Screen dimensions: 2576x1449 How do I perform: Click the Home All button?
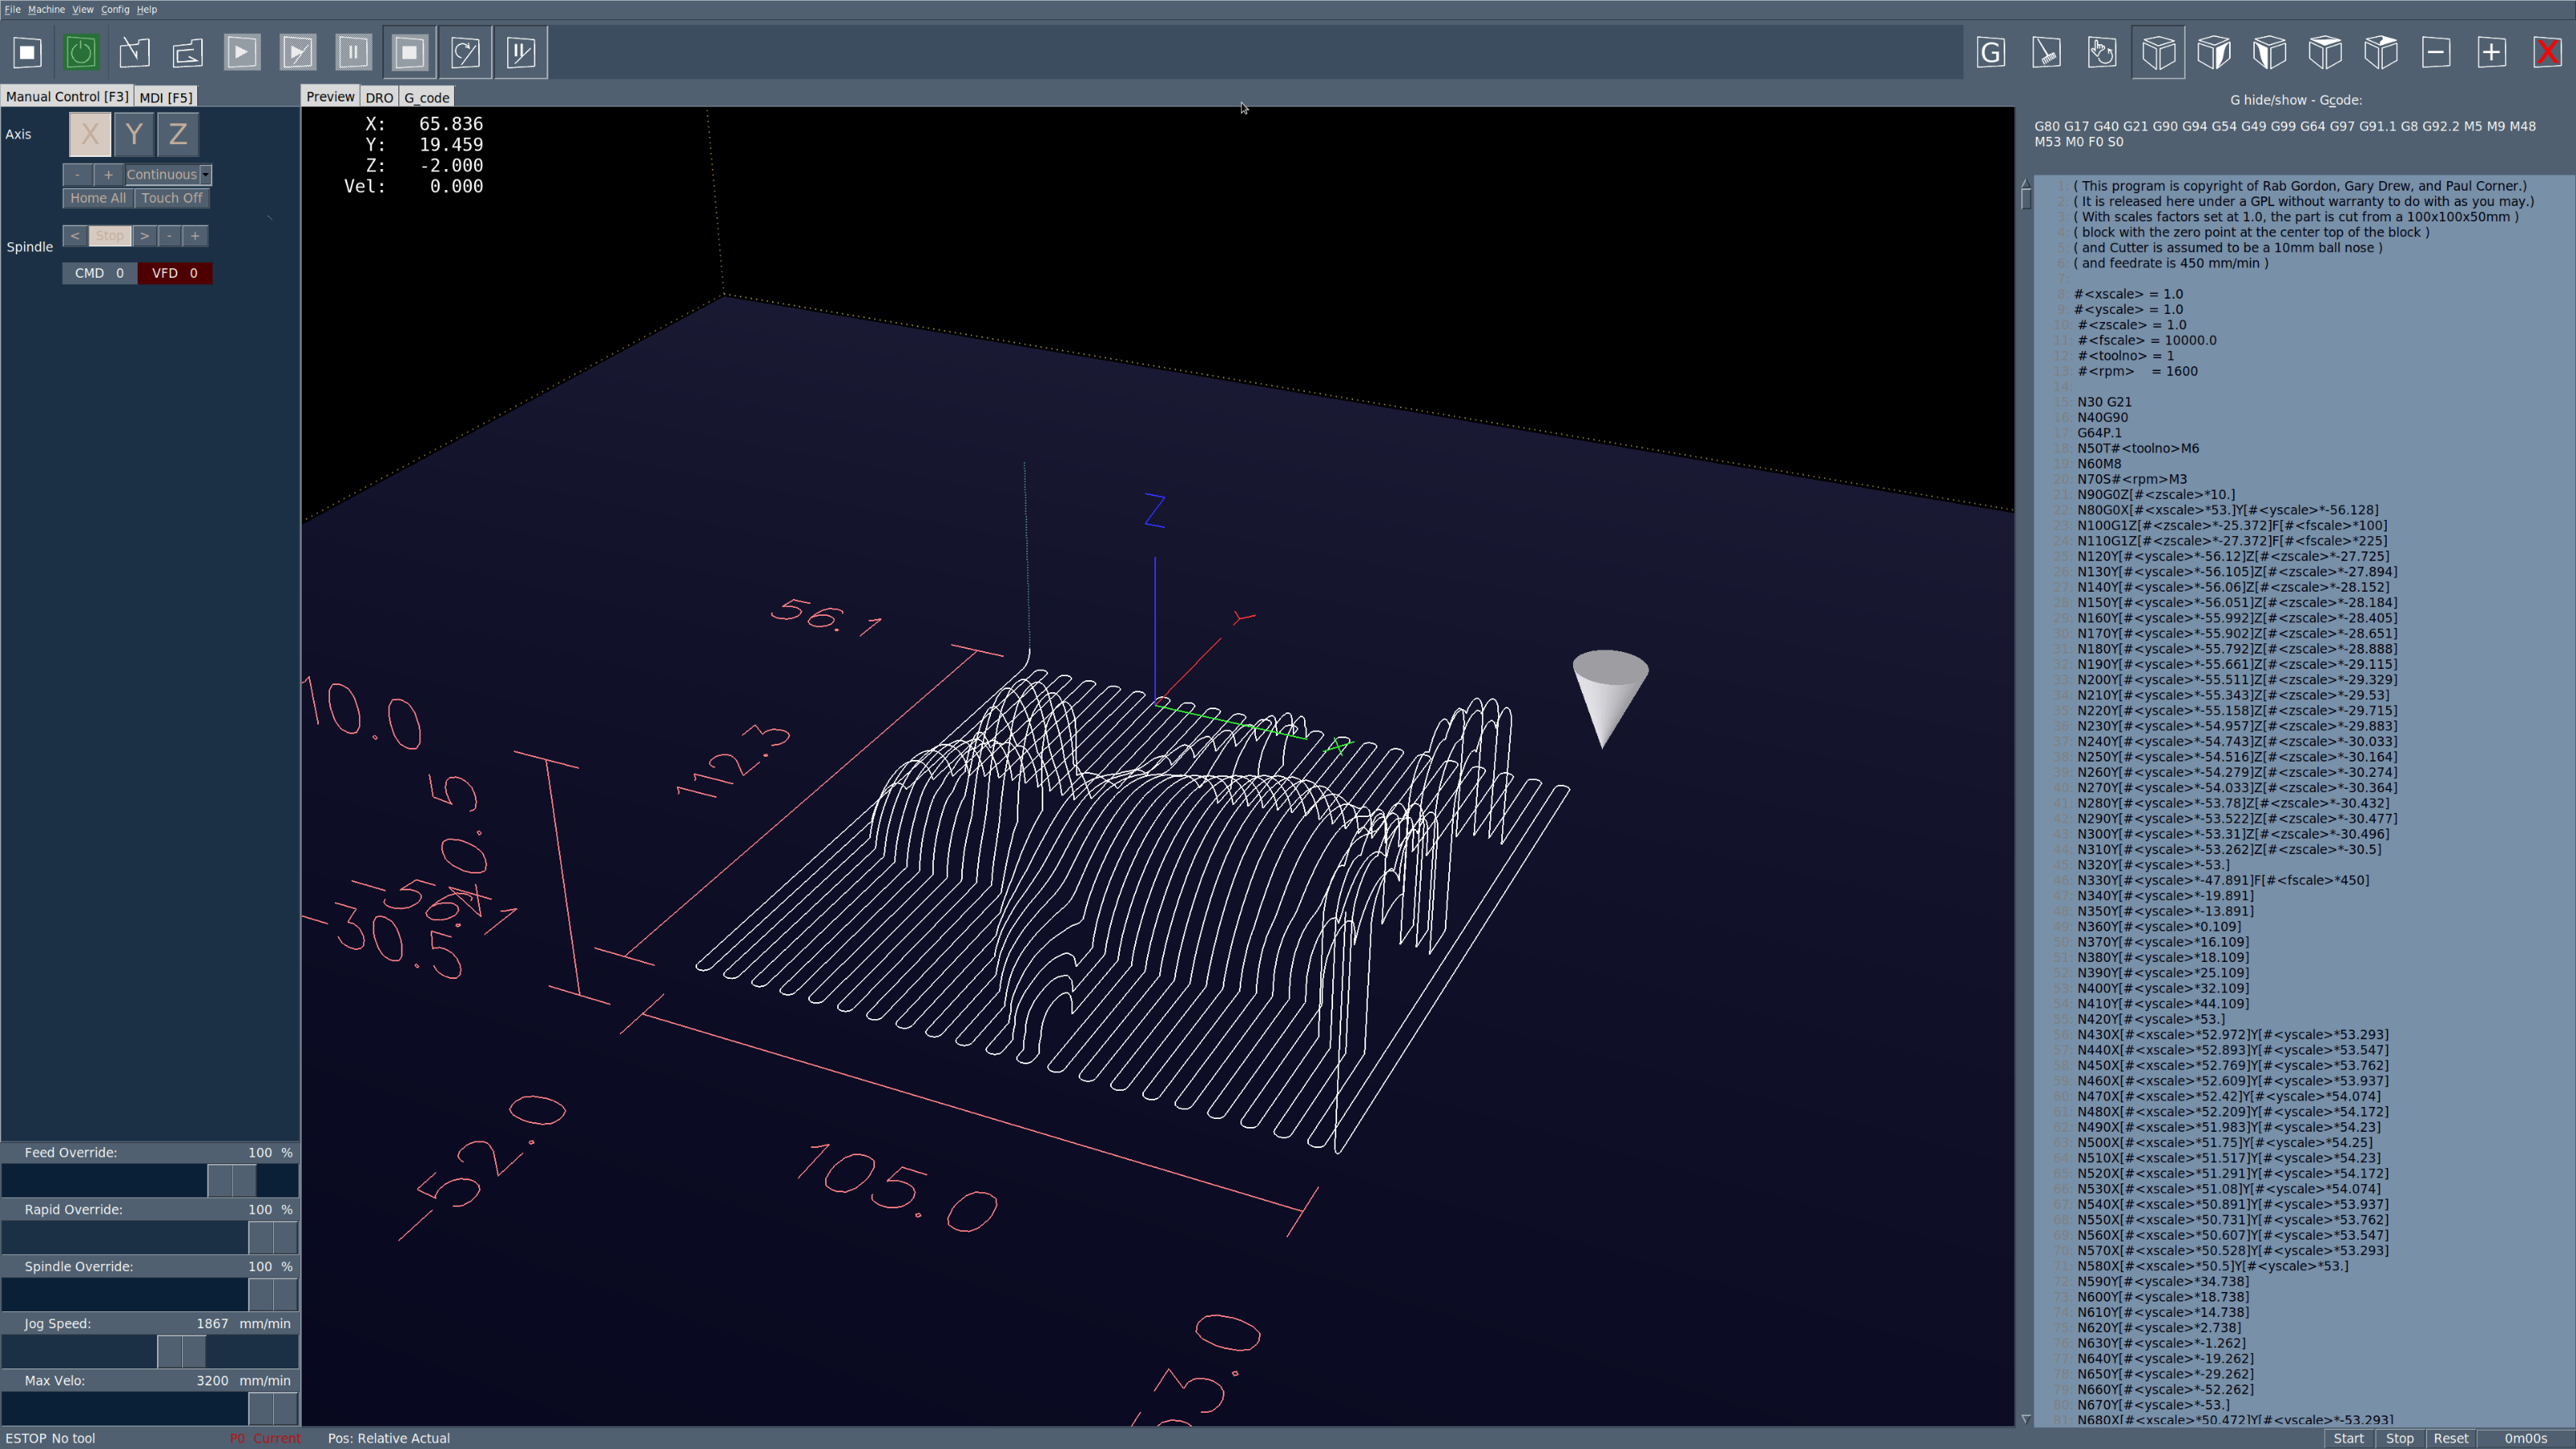[x=98, y=198]
